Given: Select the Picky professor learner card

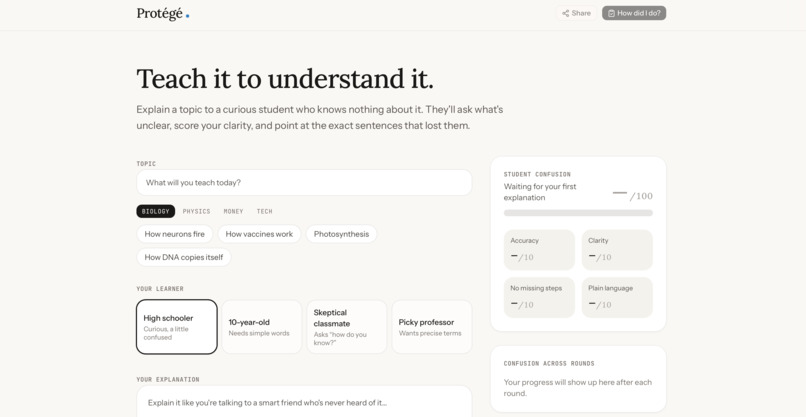Looking at the screenshot, I should pyautogui.click(x=432, y=327).
